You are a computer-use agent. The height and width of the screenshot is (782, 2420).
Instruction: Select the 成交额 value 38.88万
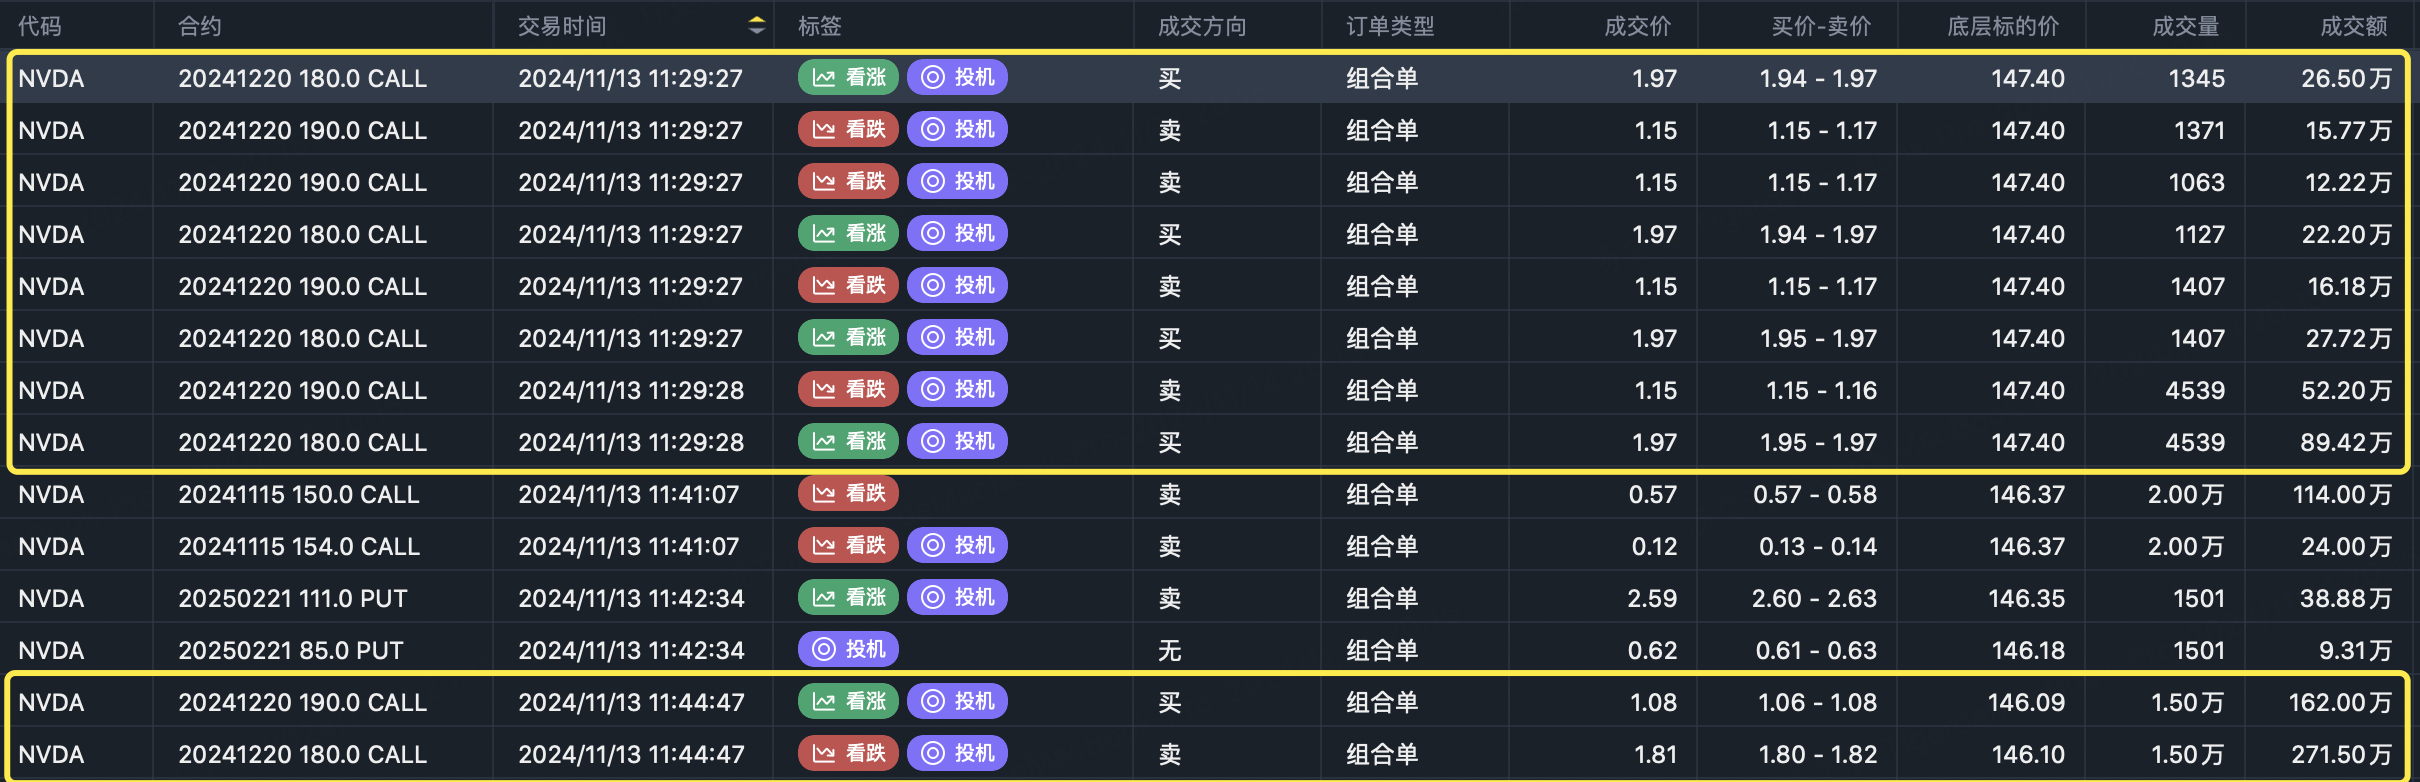pos(2346,598)
